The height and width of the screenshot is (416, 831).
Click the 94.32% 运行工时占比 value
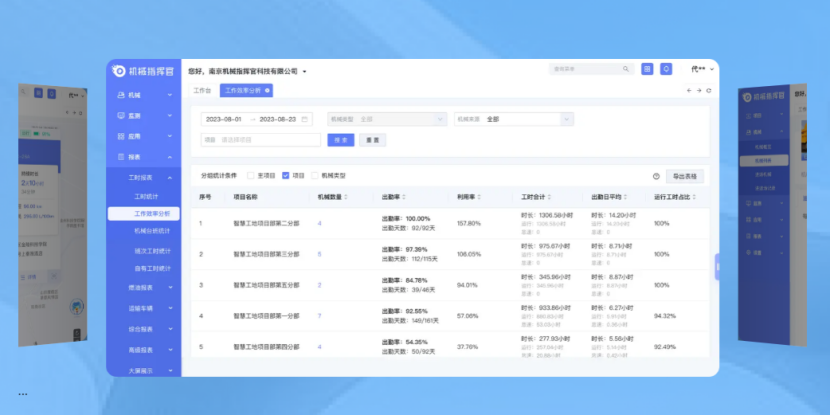tap(665, 316)
